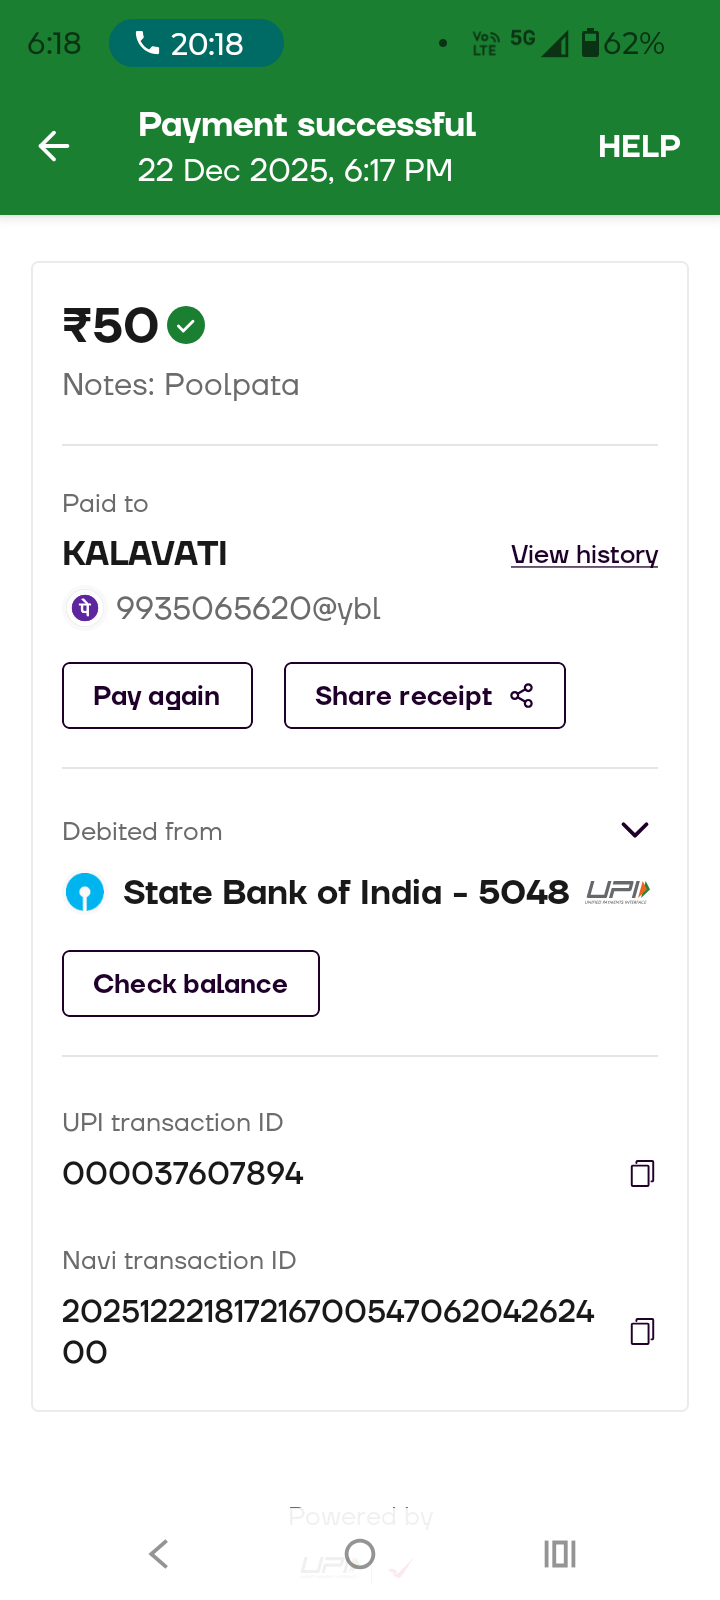
Task: Tap the Share receipt button
Action: point(424,696)
